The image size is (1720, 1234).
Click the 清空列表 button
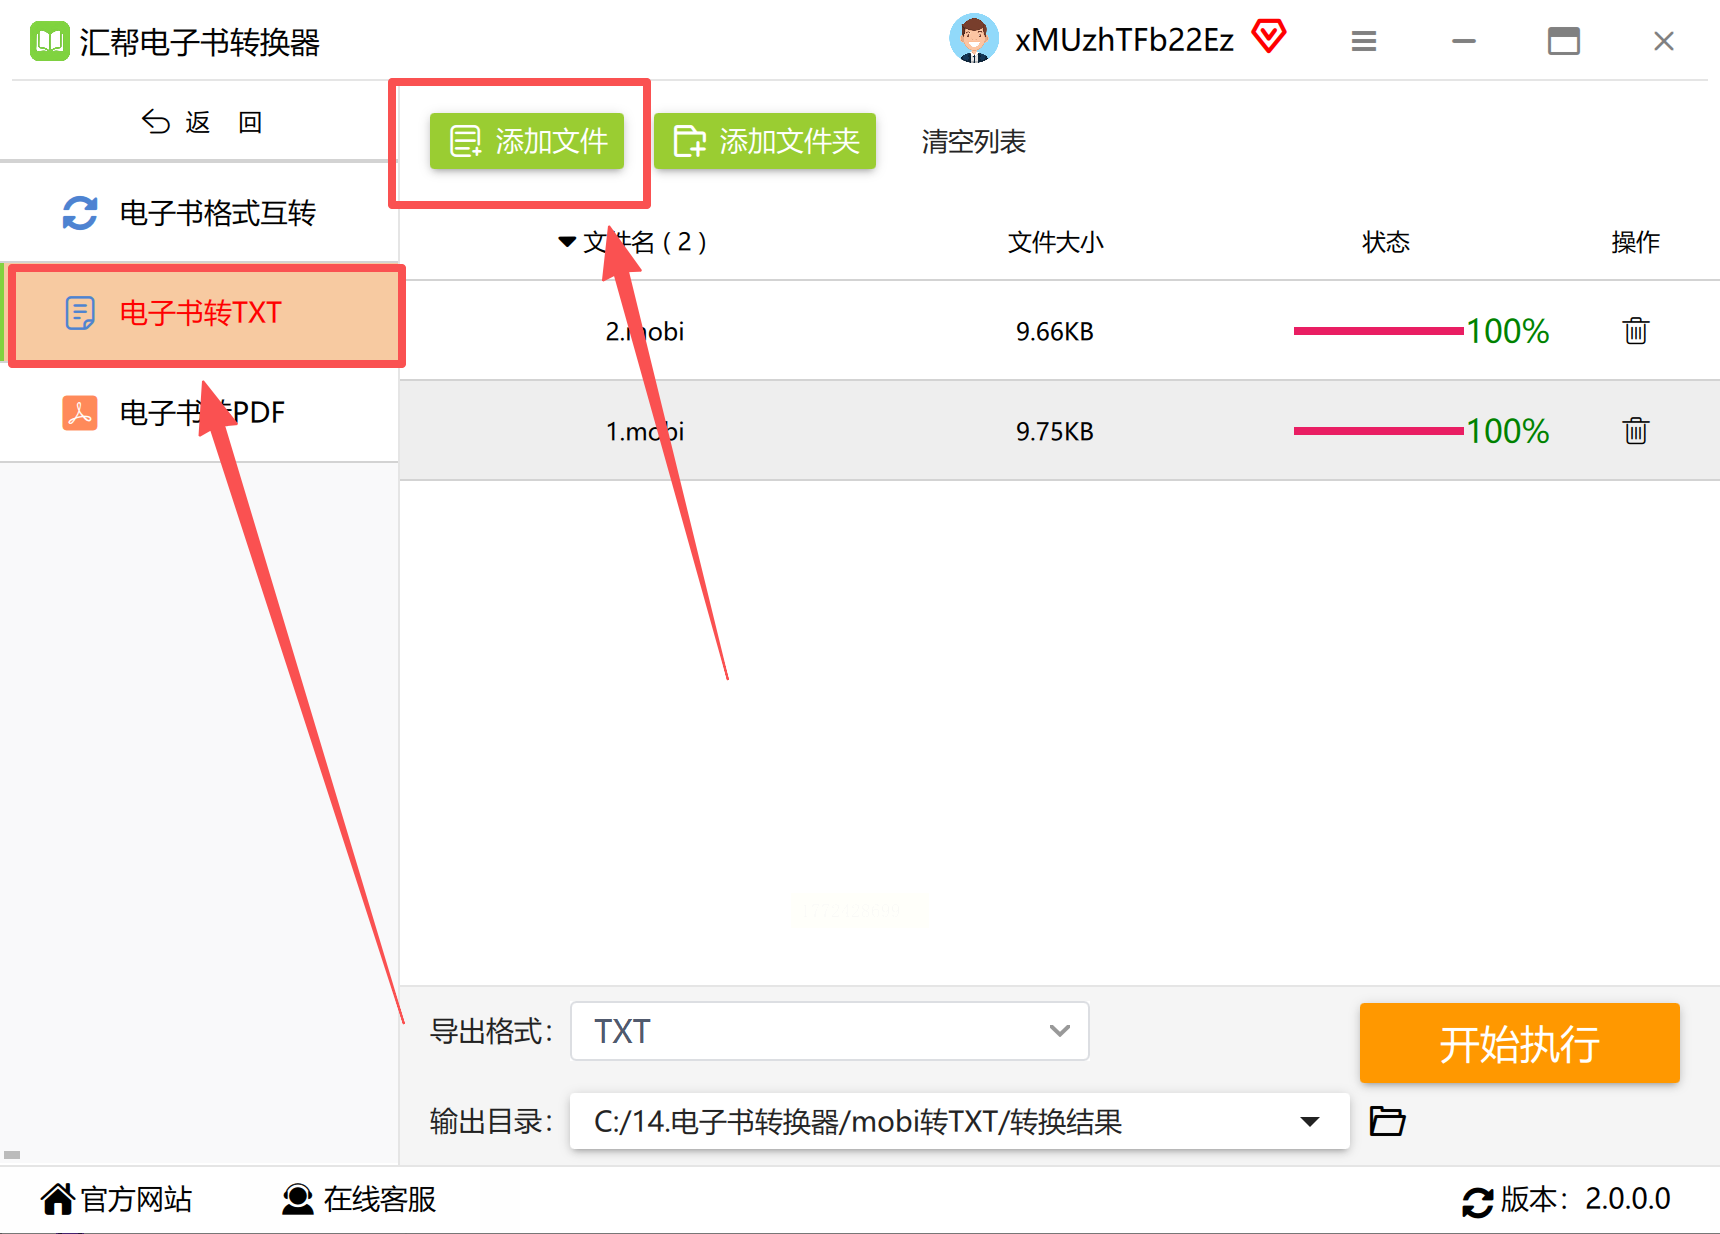(973, 142)
